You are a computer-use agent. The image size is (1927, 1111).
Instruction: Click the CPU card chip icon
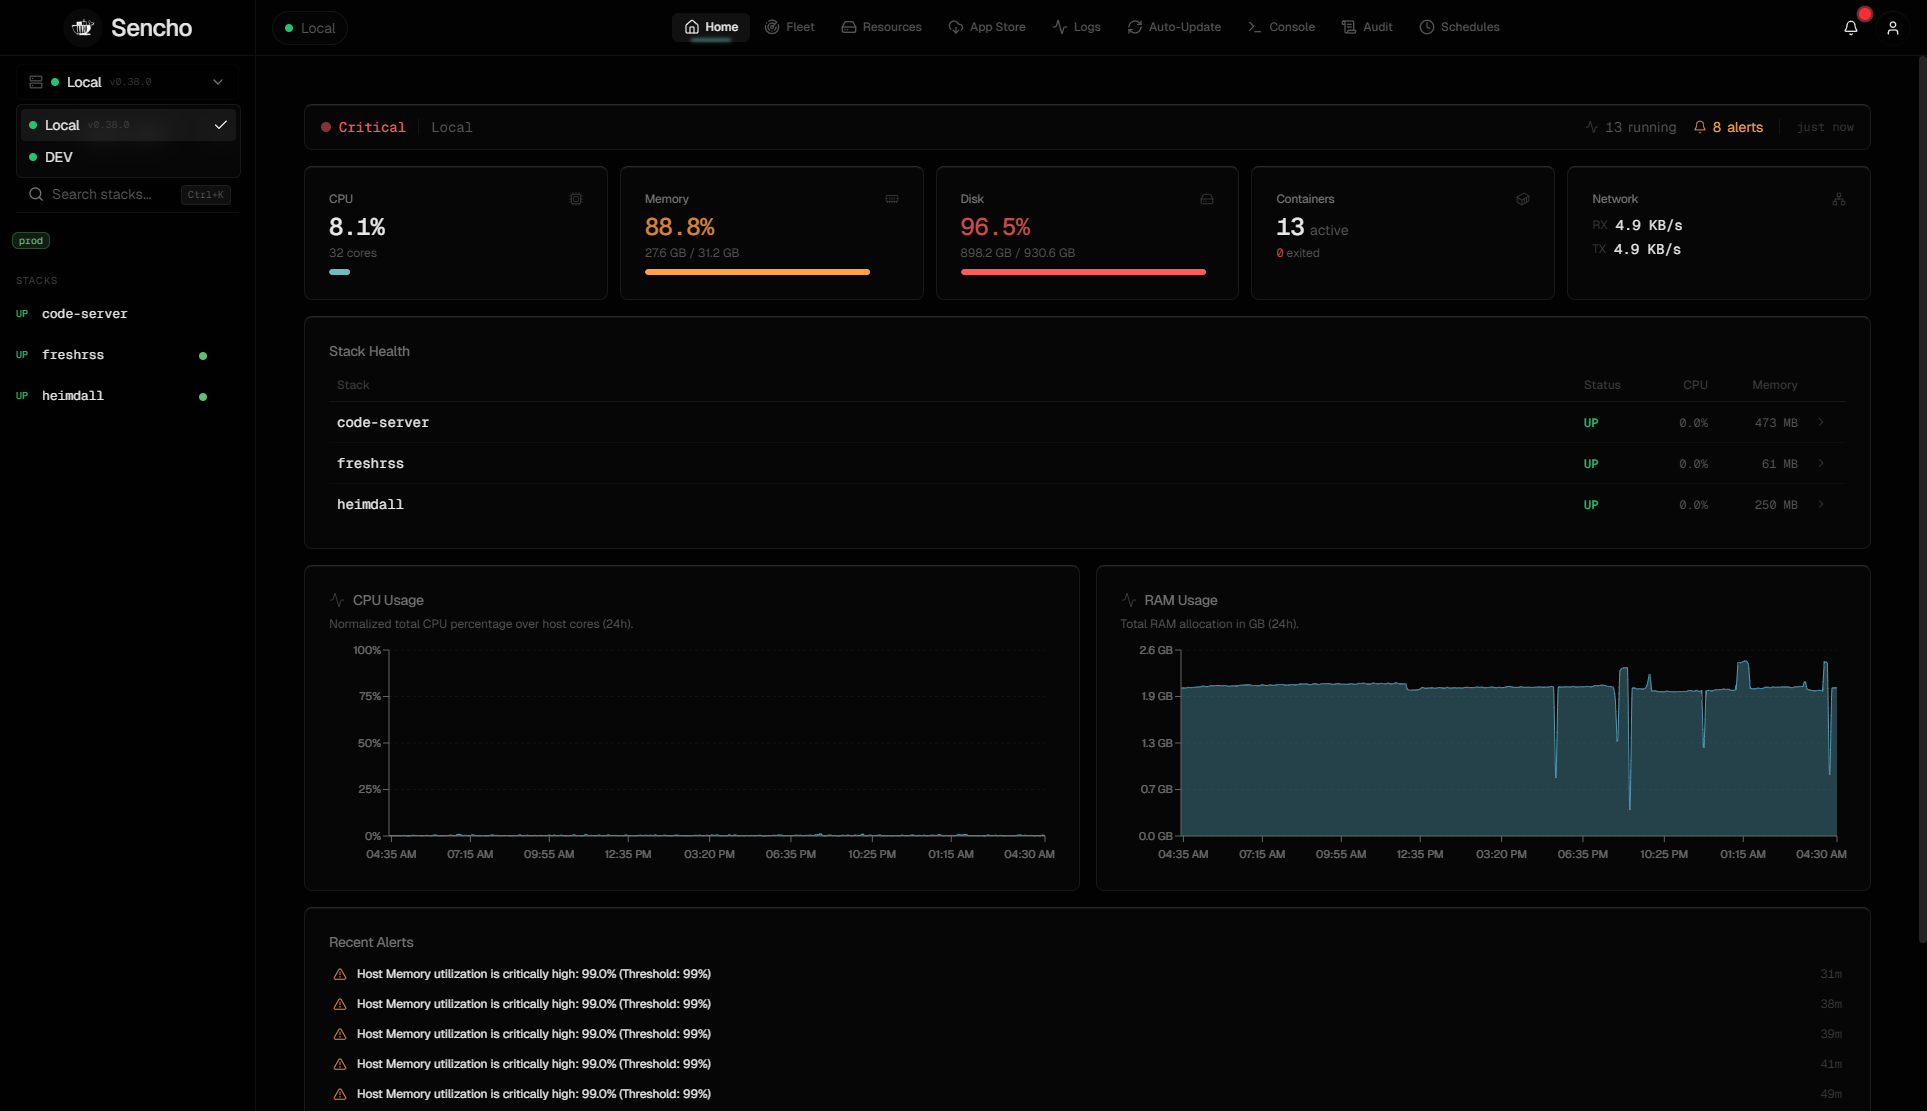[576, 199]
